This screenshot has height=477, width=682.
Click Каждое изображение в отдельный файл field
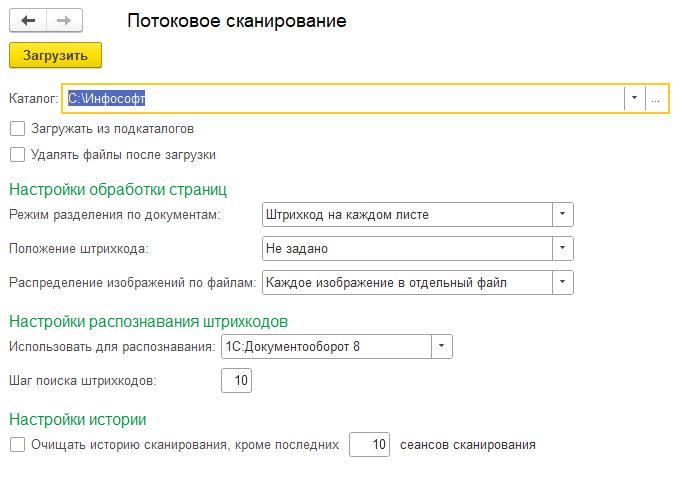click(x=406, y=282)
